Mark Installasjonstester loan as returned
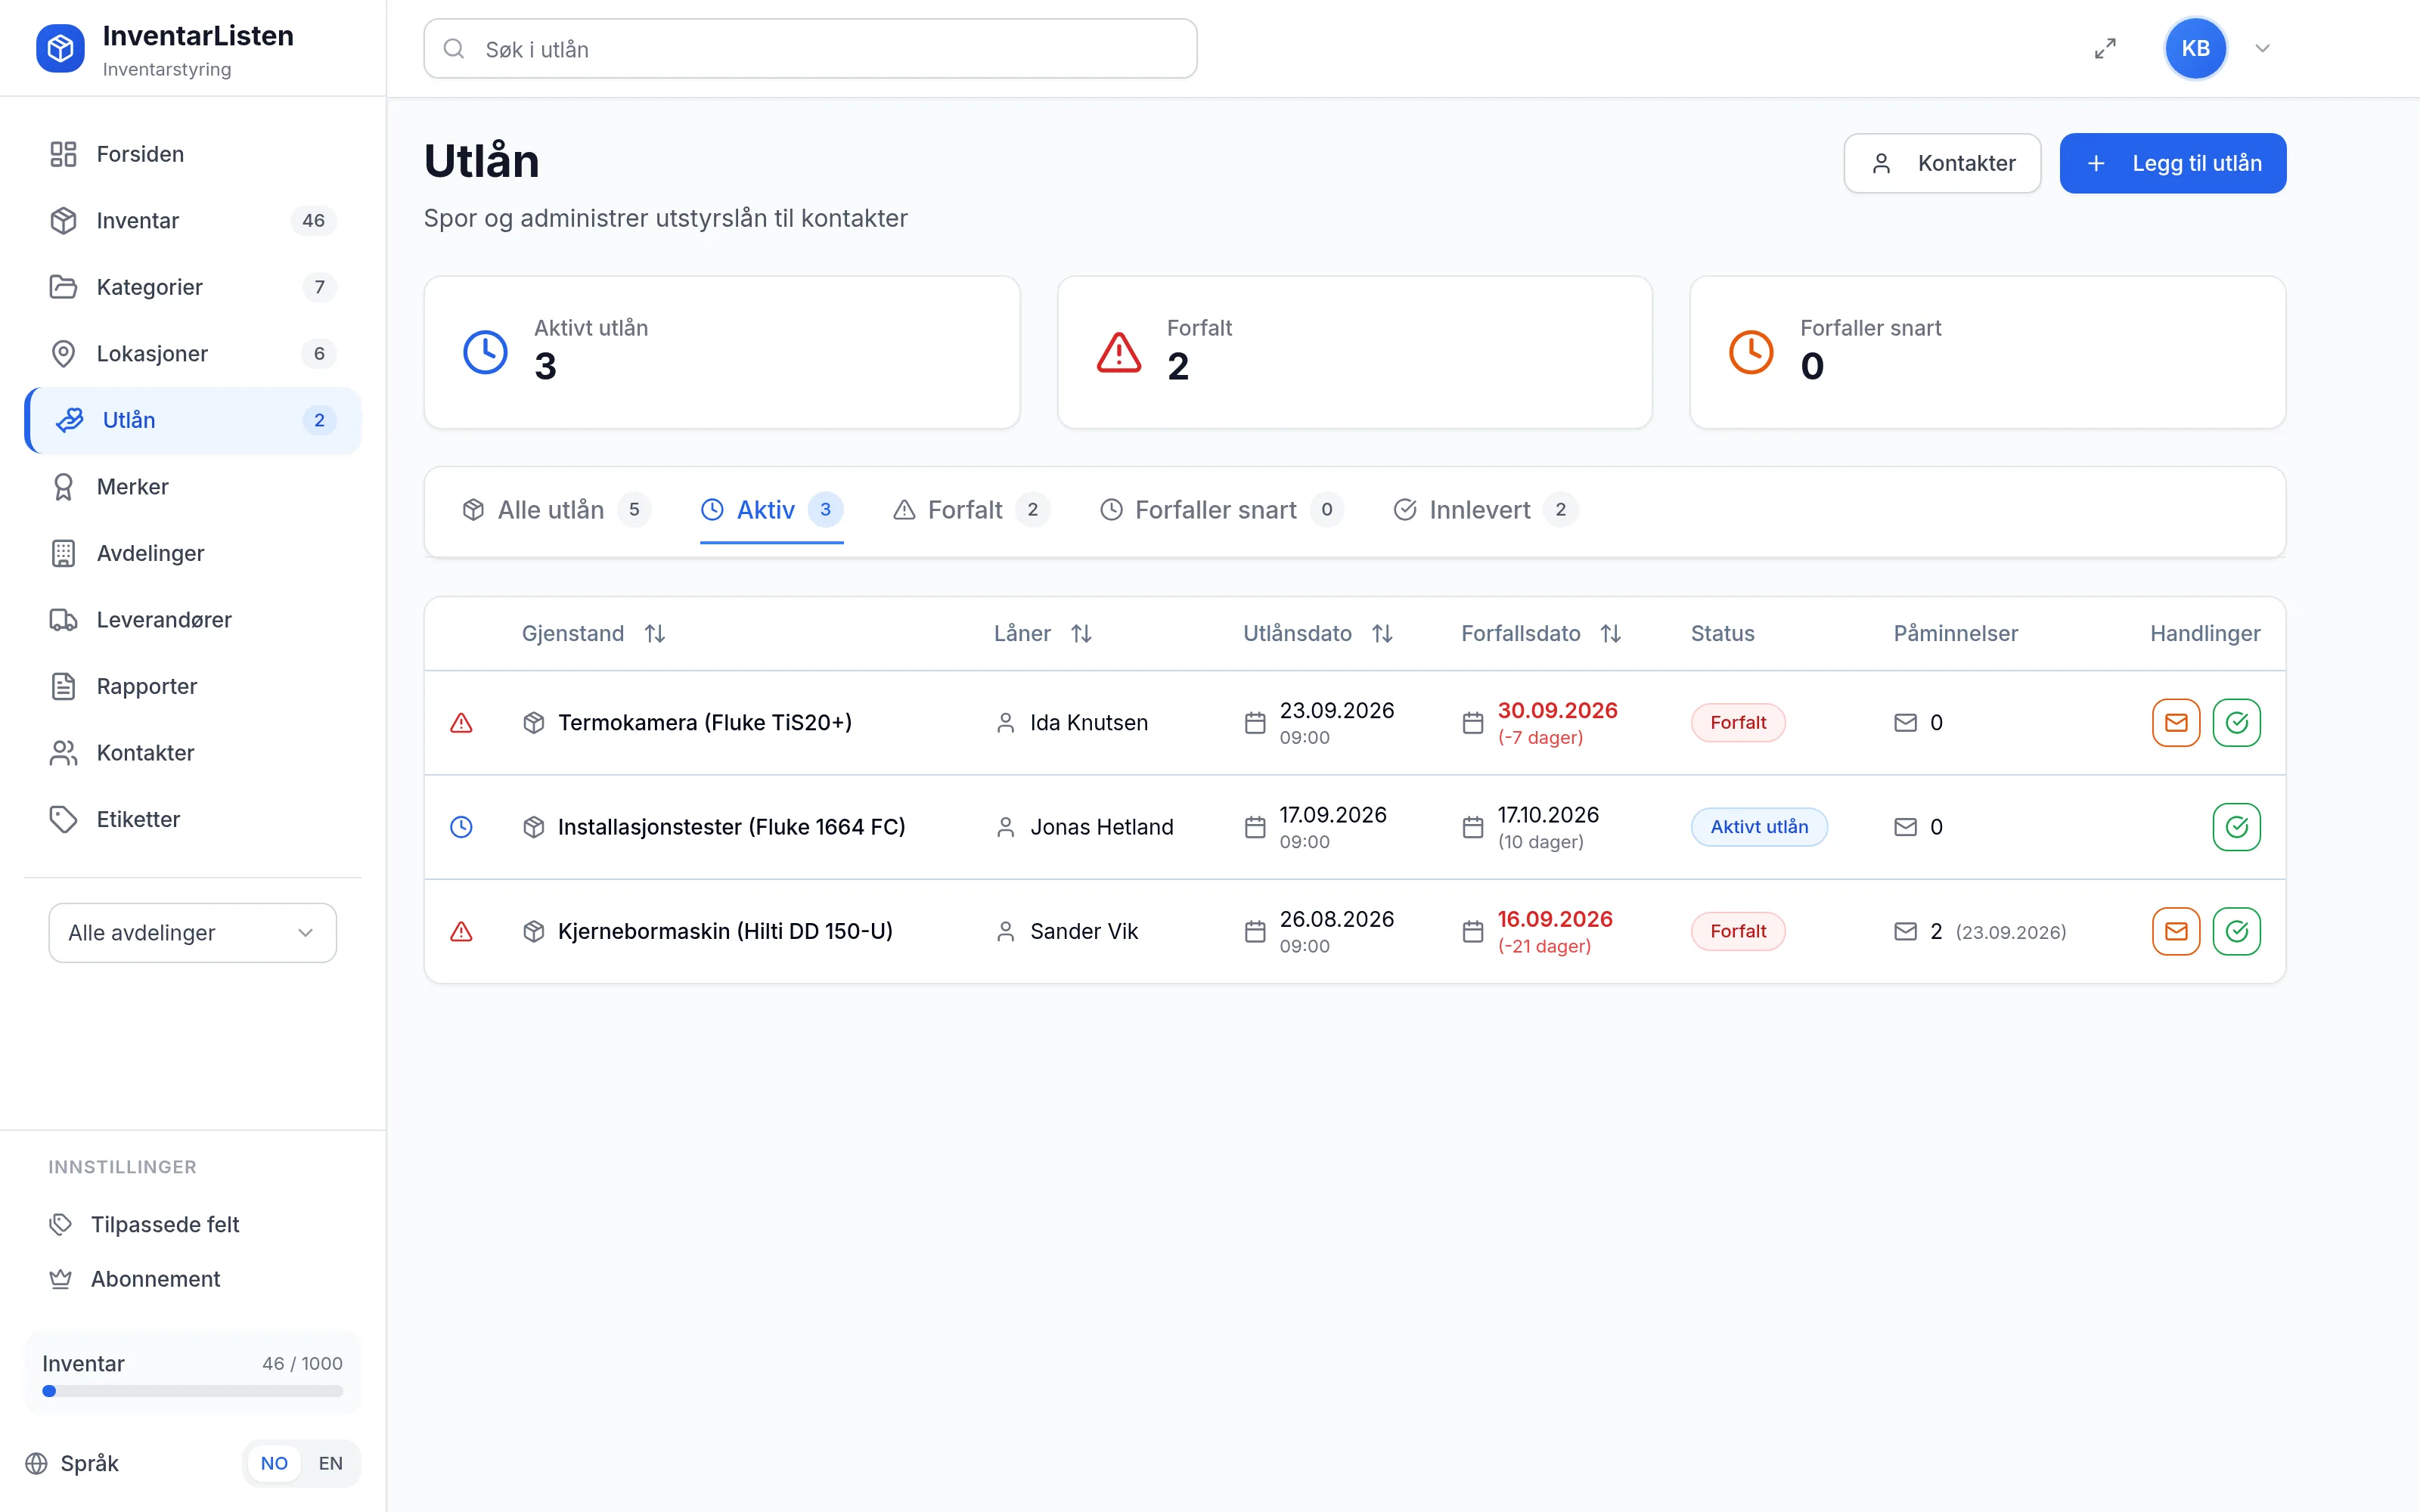2420x1512 pixels. [2237, 827]
